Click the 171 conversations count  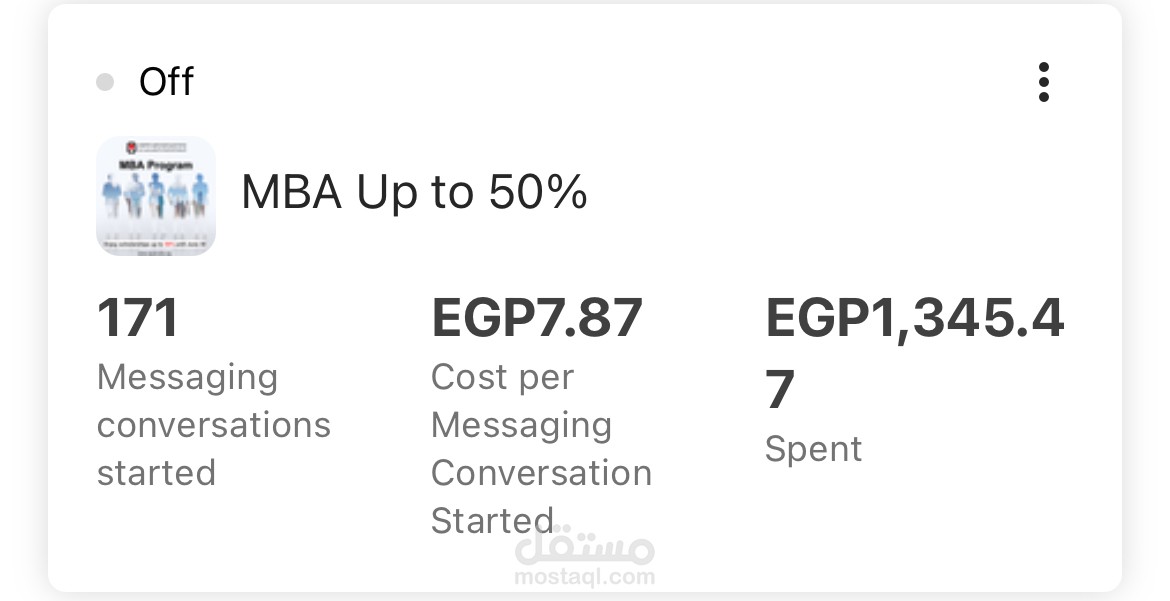138,319
